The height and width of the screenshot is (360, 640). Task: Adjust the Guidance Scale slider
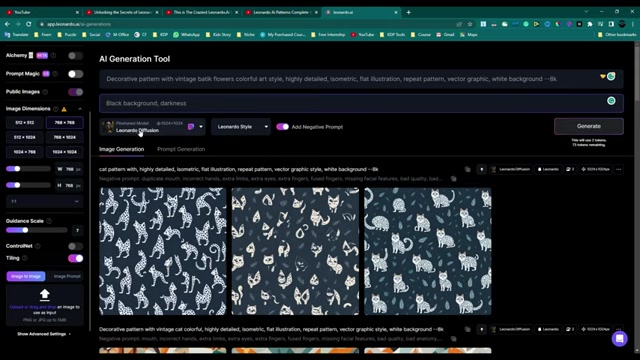pyautogui.click(x=36, y=230)
